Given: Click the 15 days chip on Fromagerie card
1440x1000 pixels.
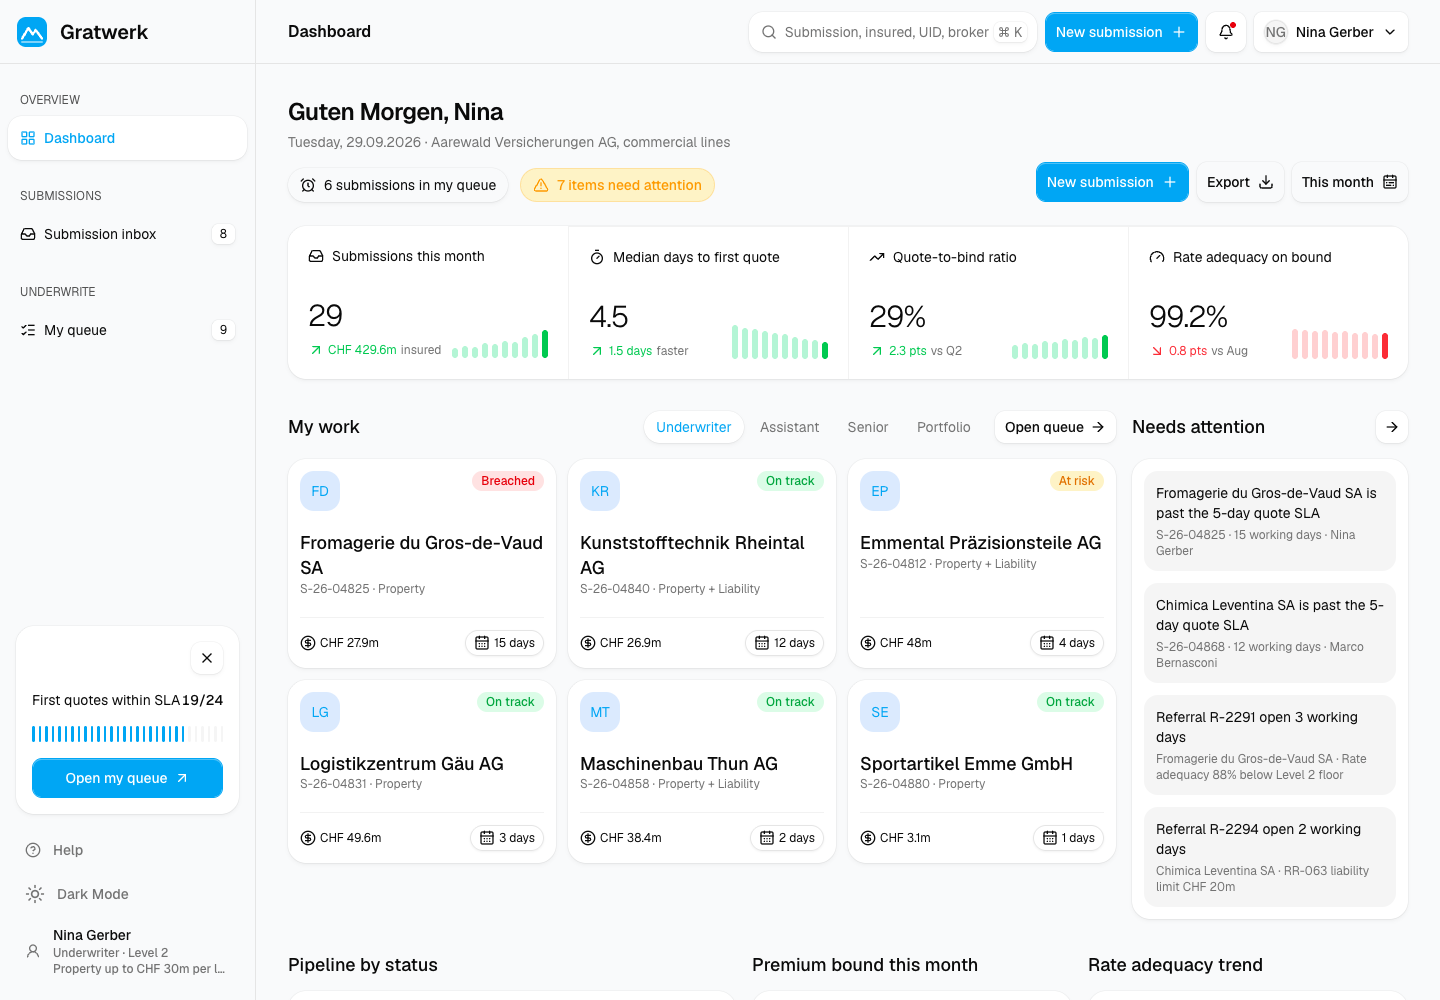Looking at the screenshot, I should 504,643.
